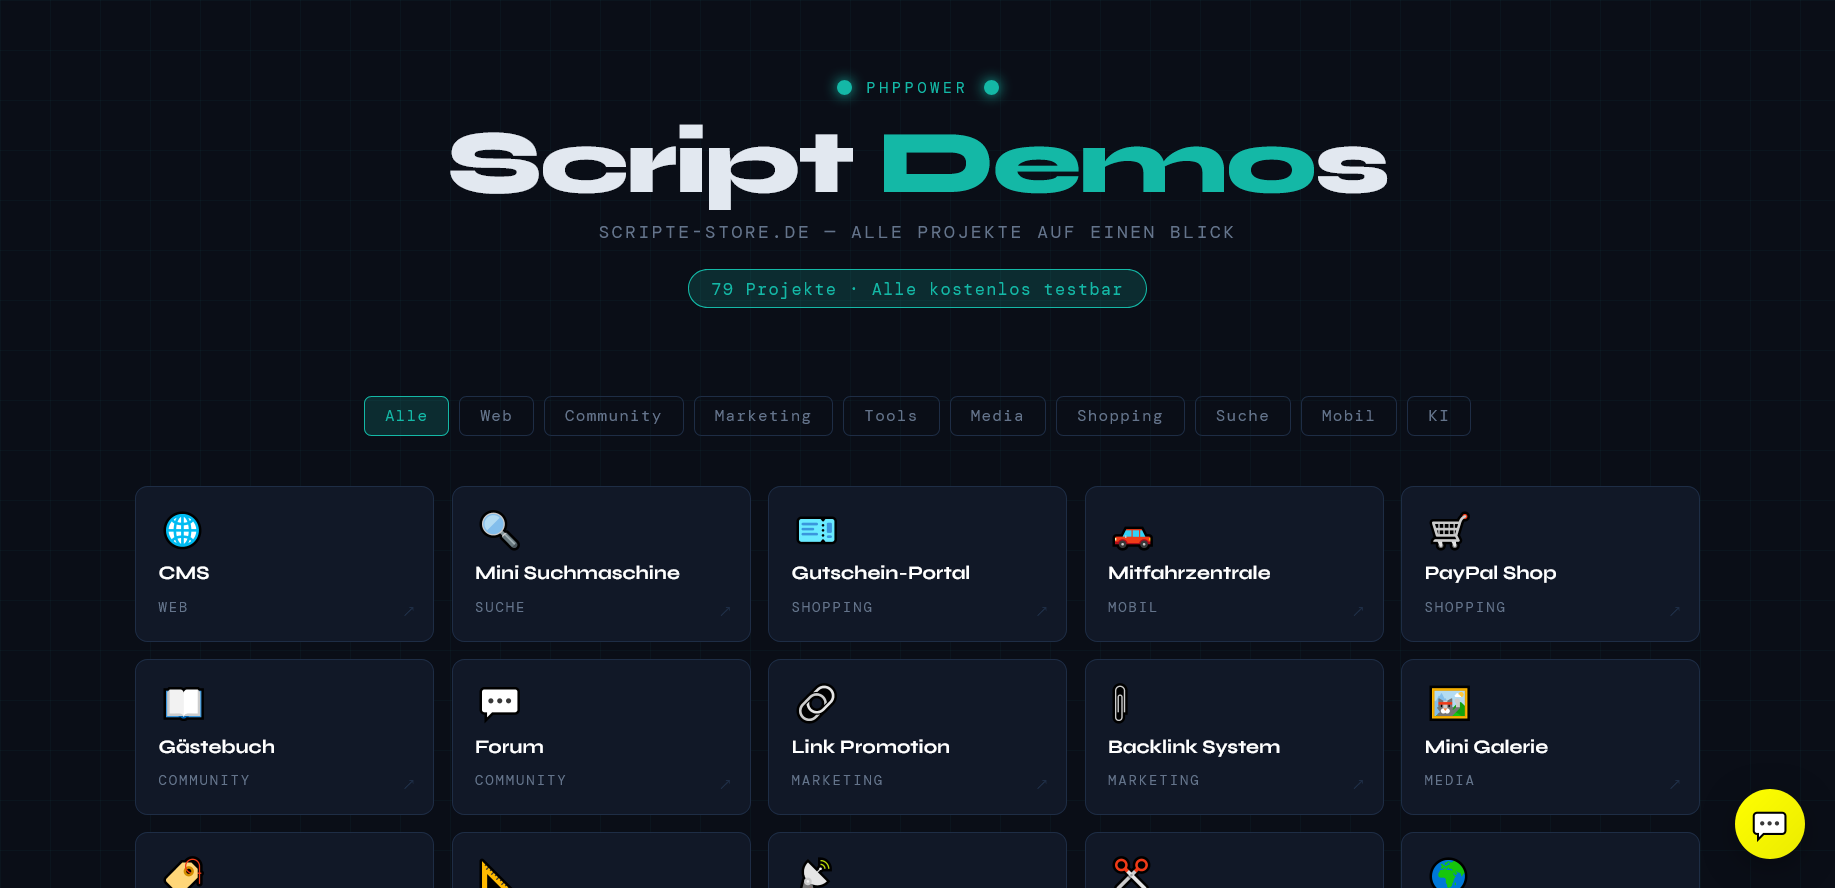The image size is (1835, 888).
Task: Click the globe icon on CMS card
Action: click(182, 530)
